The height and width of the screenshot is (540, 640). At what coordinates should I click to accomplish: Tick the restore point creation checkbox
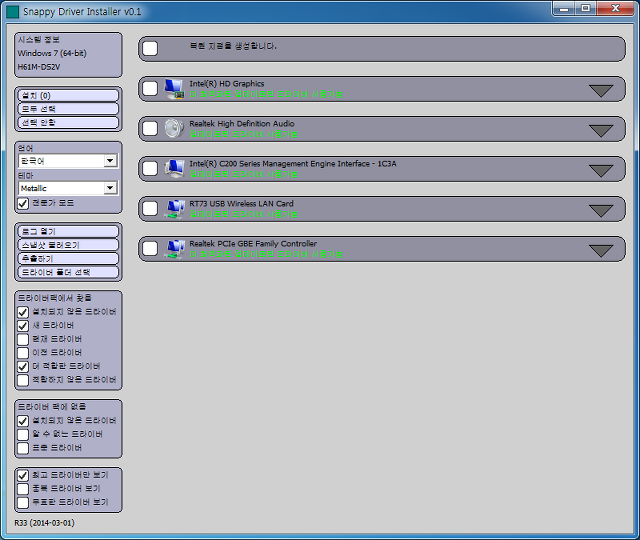point(150,48)
